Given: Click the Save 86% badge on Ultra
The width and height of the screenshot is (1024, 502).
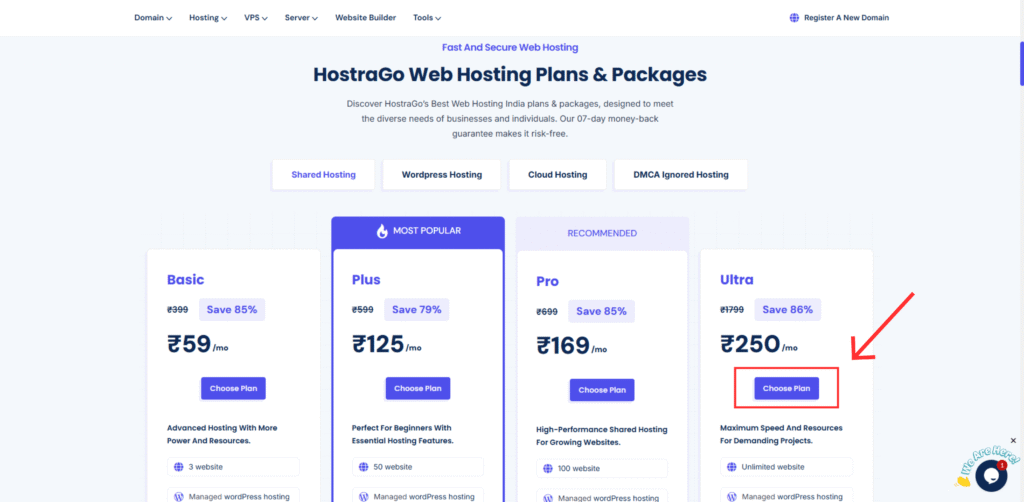Looking at the screenshot, I should pos(788,309).
